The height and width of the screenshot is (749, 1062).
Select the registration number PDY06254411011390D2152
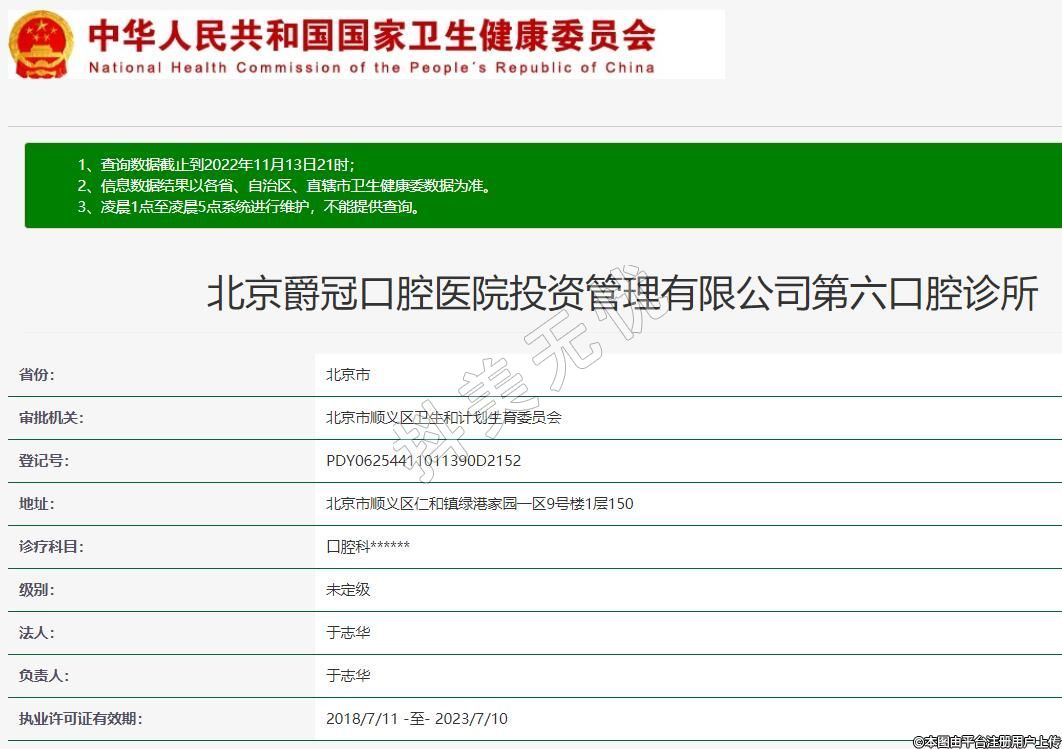coord(423,461)
